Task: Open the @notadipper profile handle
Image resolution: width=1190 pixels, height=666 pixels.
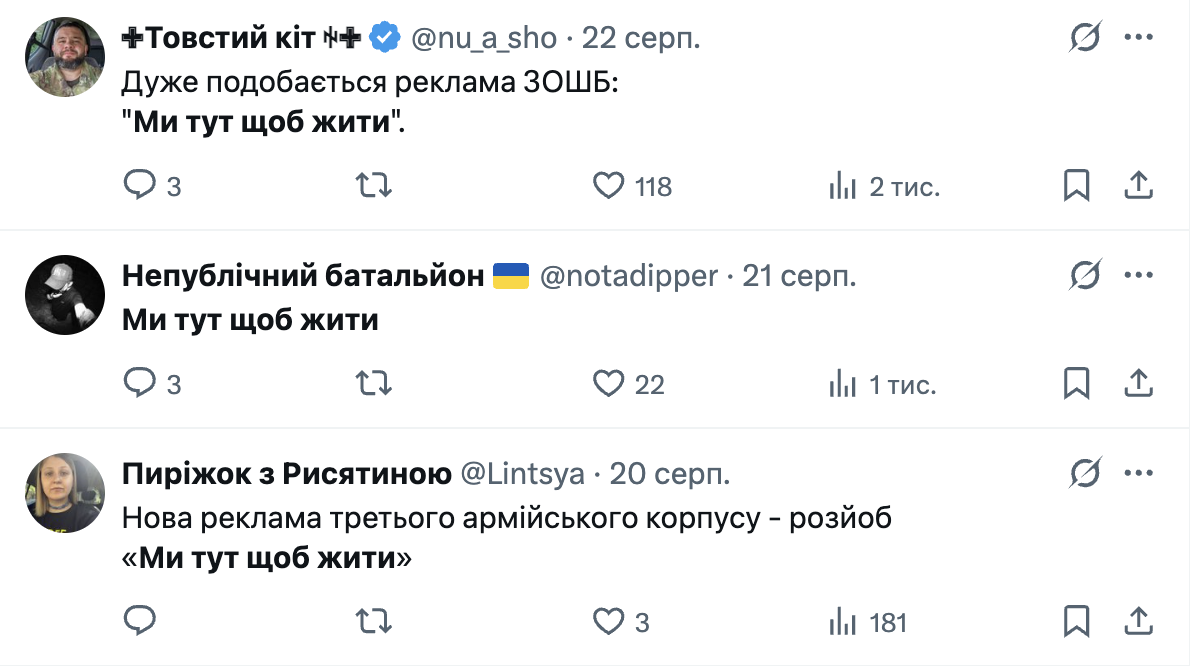Action: [628, 276]
